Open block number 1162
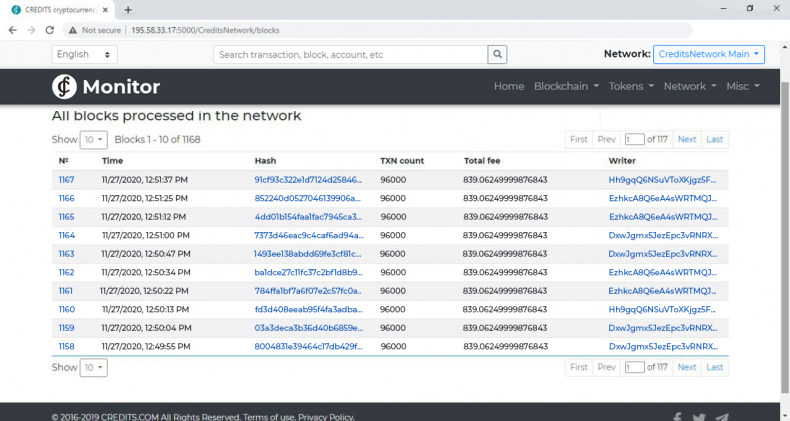The width and height of the screenshot is (790, 421). 66,272
